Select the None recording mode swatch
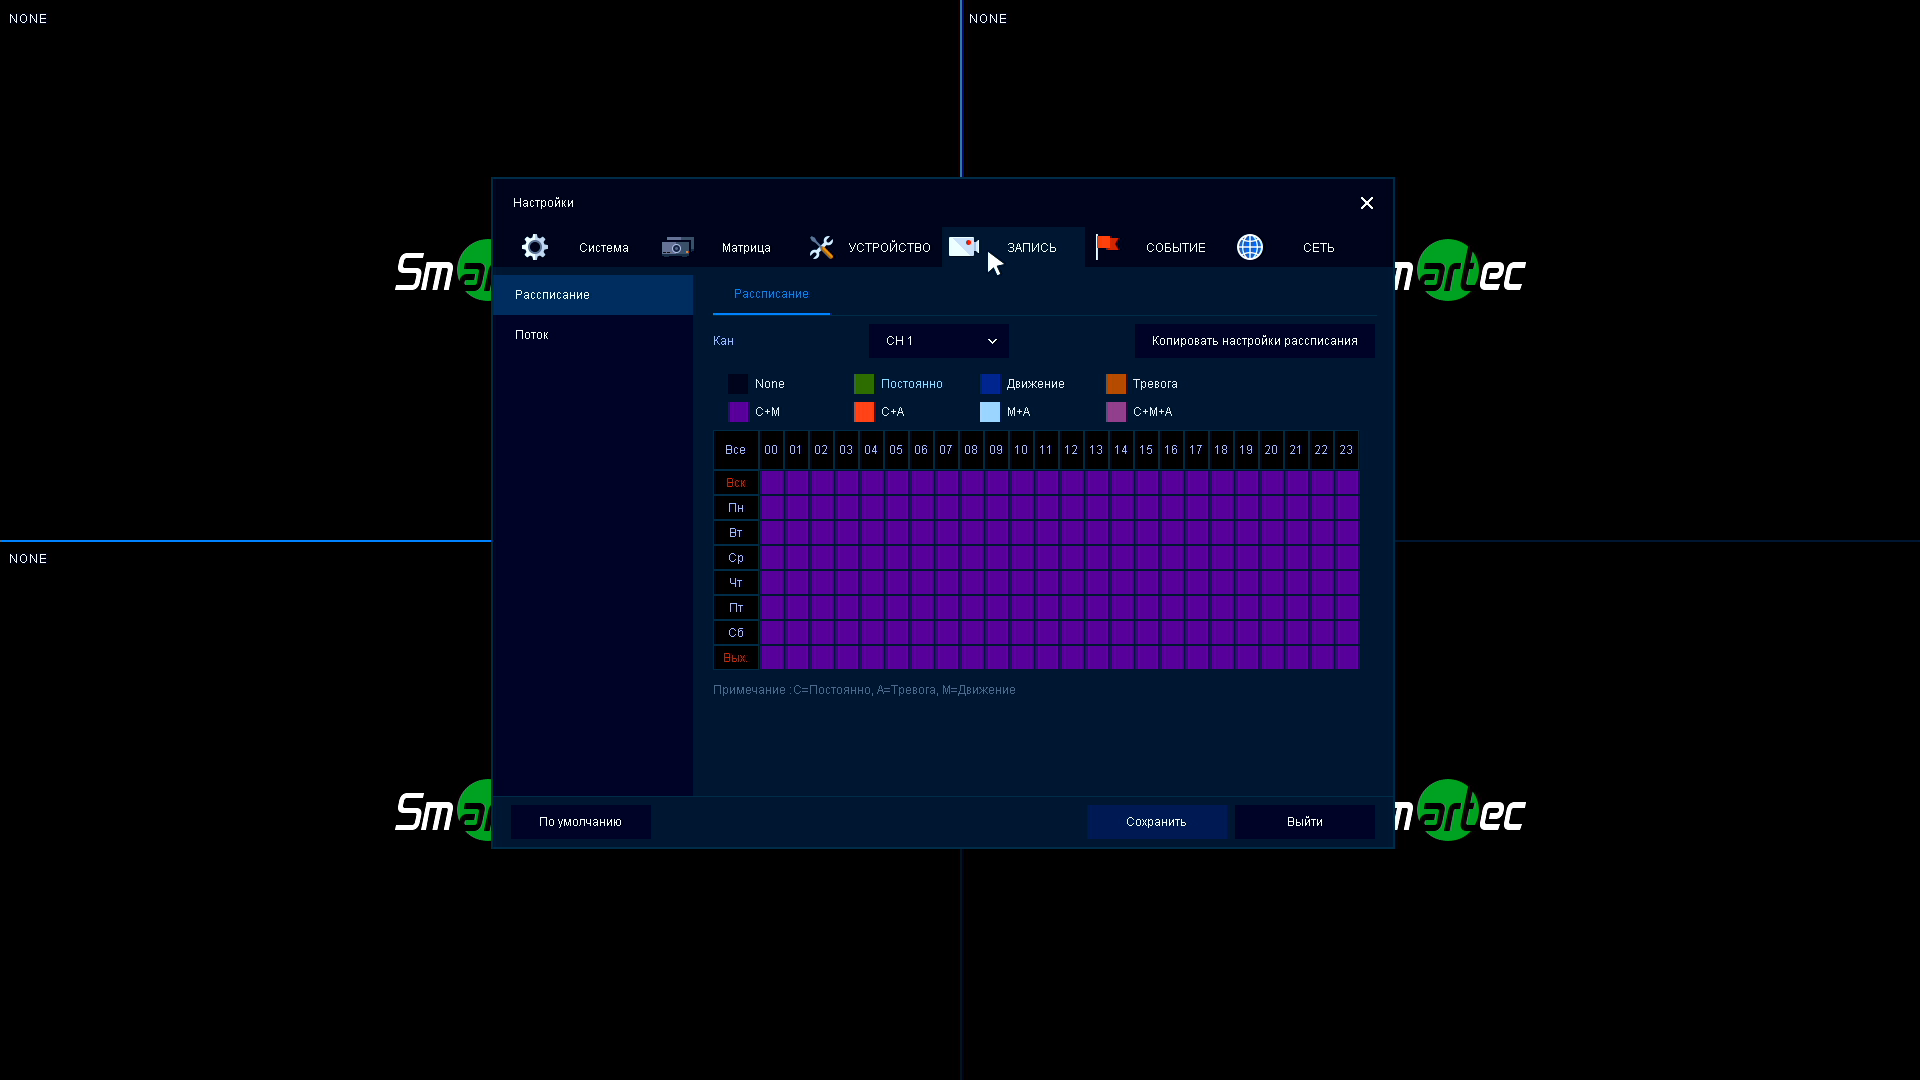The width and height of the screenshot is (1920, 1080). [x=738, y=384]
